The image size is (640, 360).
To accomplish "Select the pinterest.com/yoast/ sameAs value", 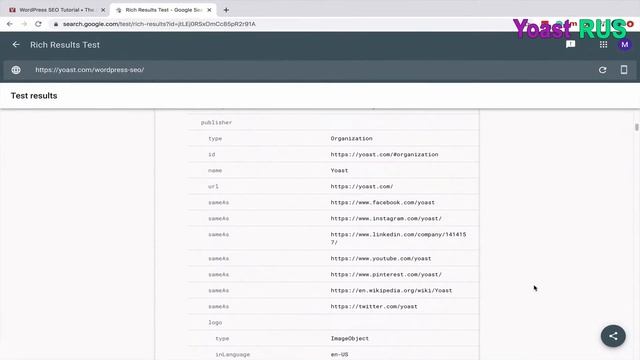I will pos(386,274).
